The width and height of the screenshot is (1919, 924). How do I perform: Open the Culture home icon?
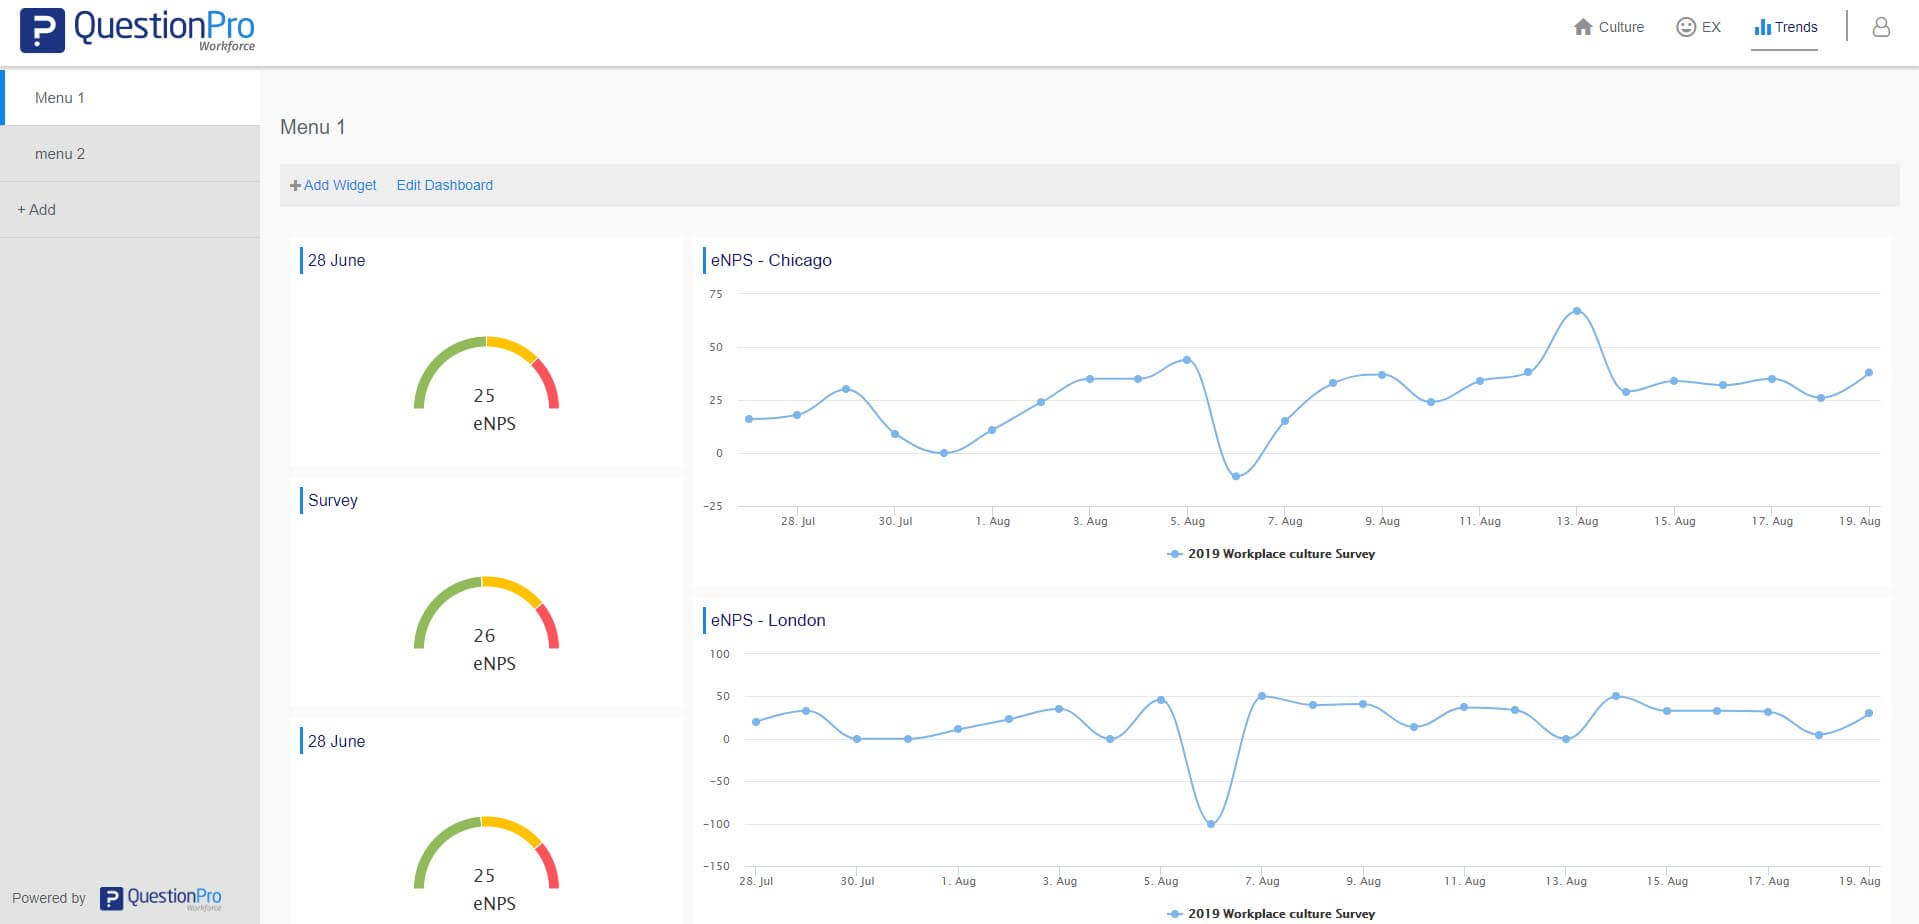pos(1582,27)
